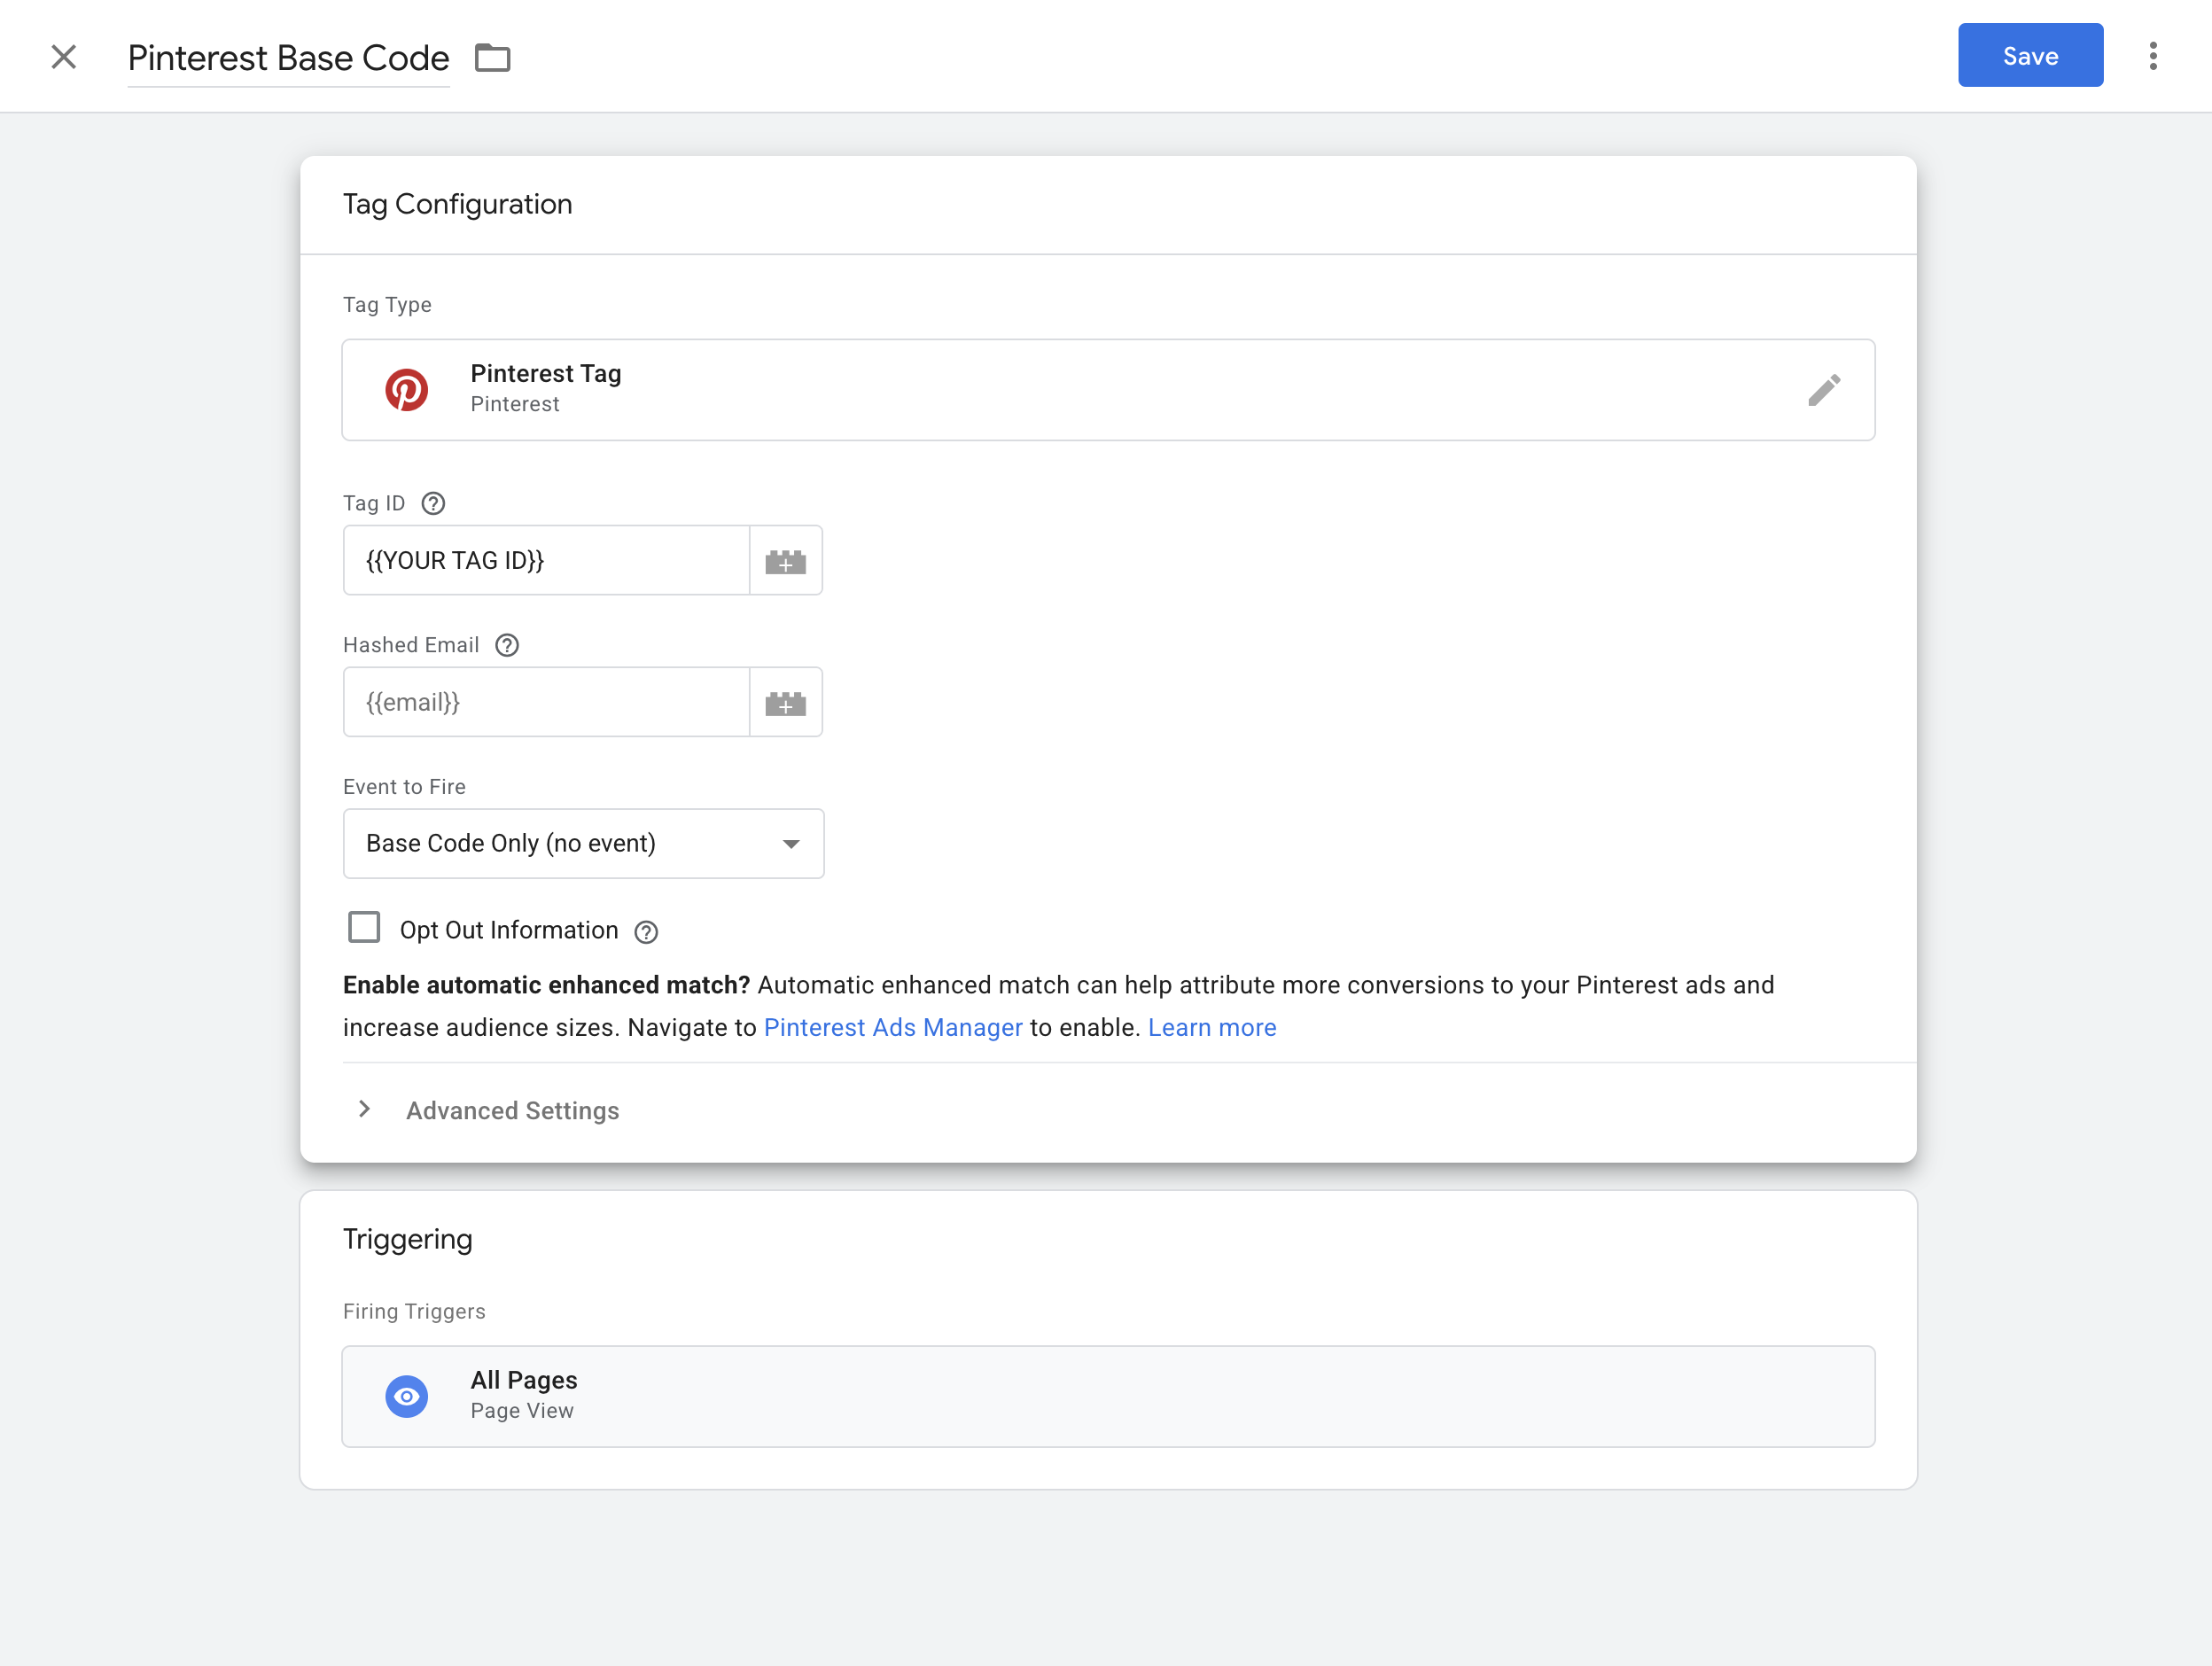The height and width of the screenshot is (1666, 2212).
Task: Click the pencil edit icon for Tag Type
Action: 1823,390
